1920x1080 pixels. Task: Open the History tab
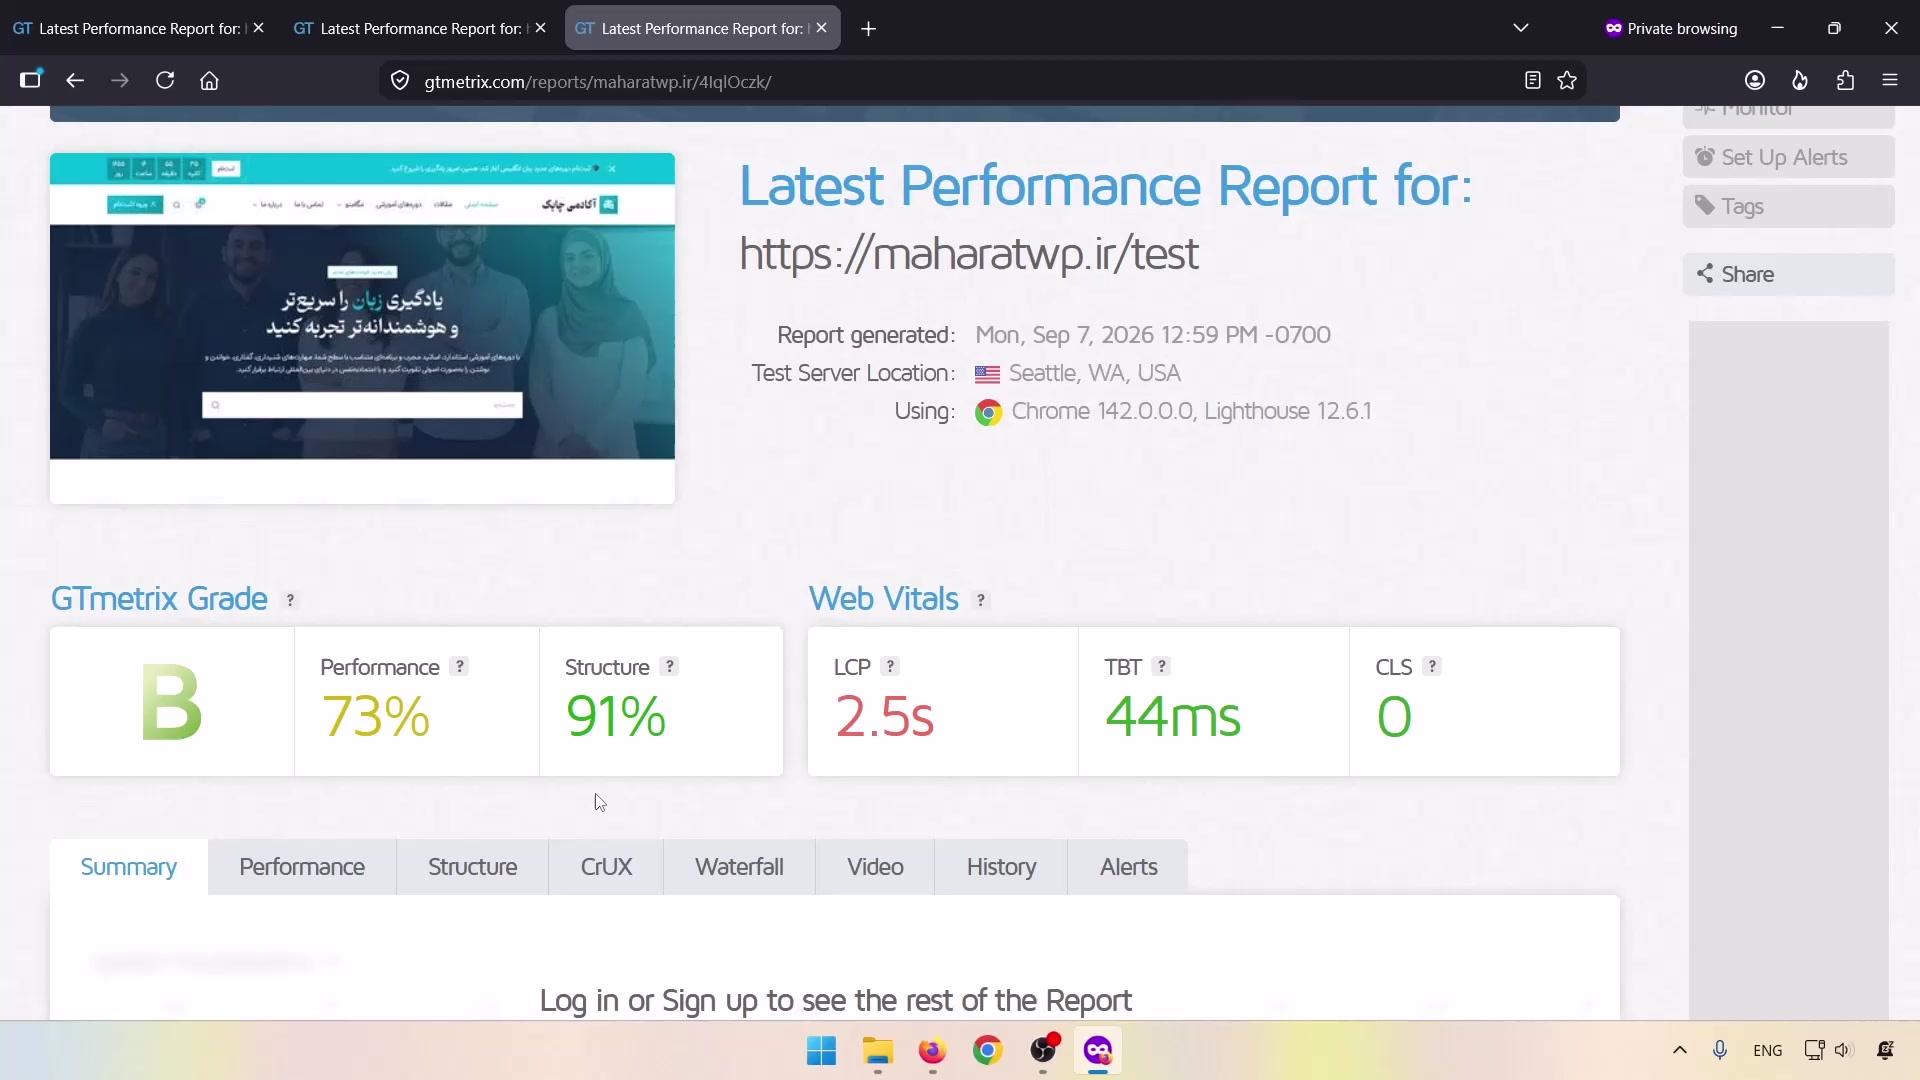coord(1001,867)
